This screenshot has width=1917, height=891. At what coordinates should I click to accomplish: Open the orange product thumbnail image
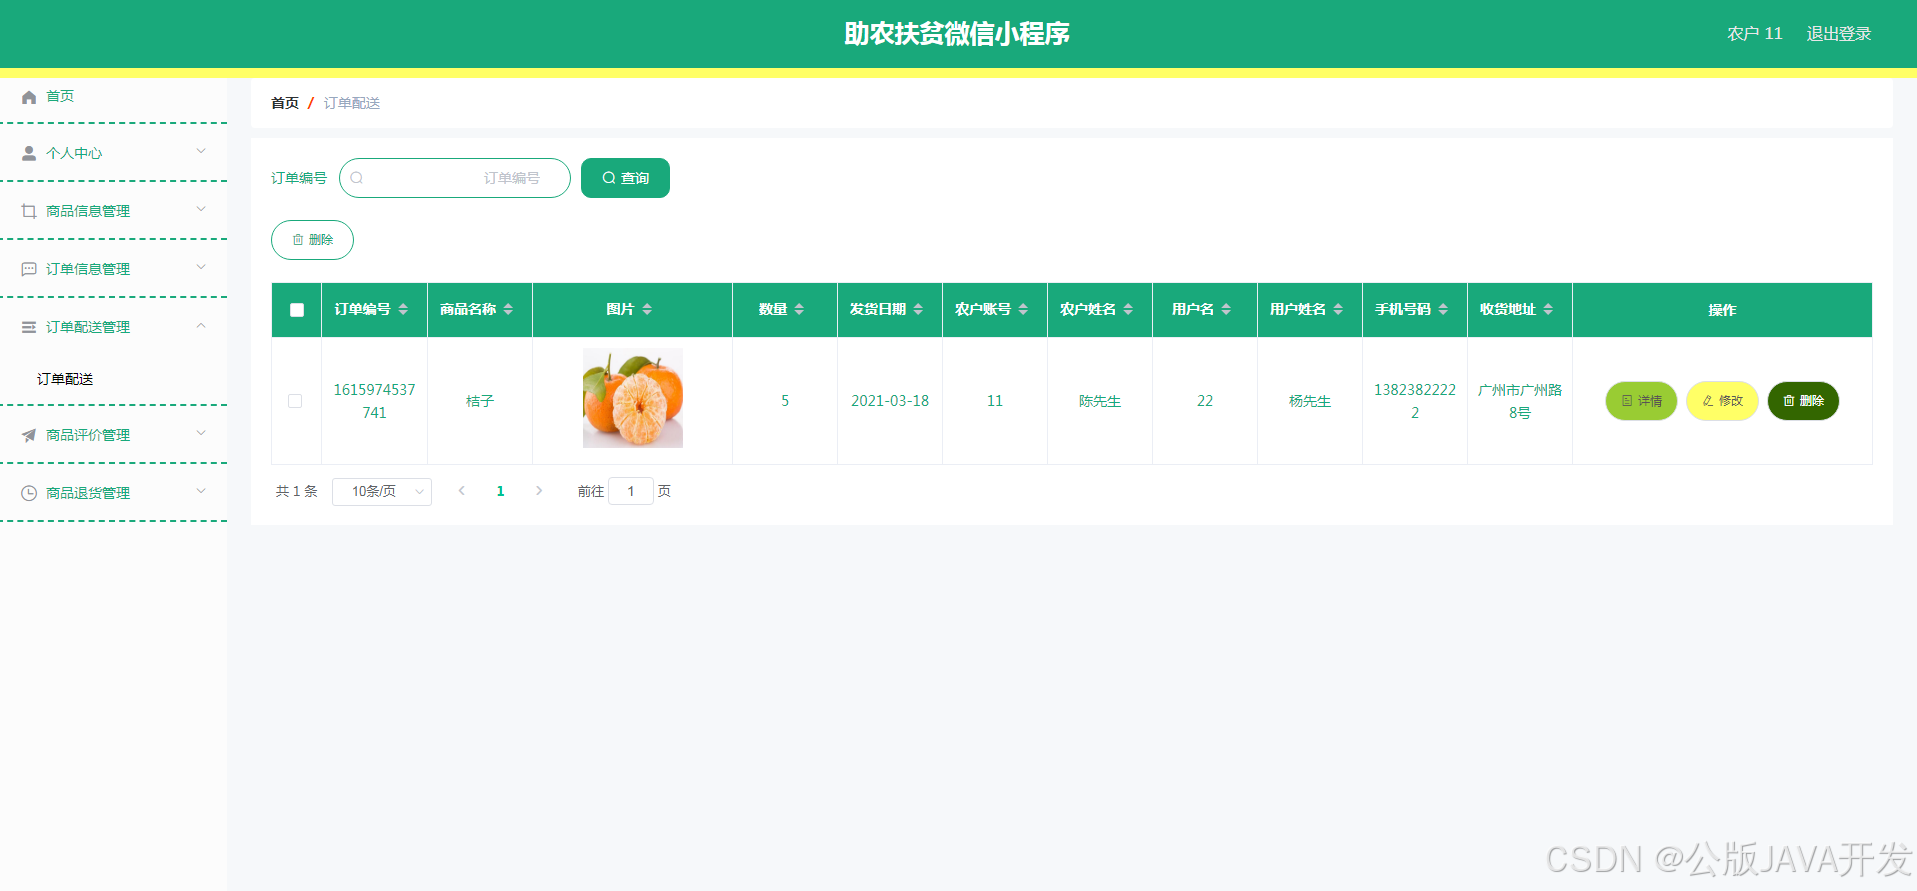click(633, 398)
